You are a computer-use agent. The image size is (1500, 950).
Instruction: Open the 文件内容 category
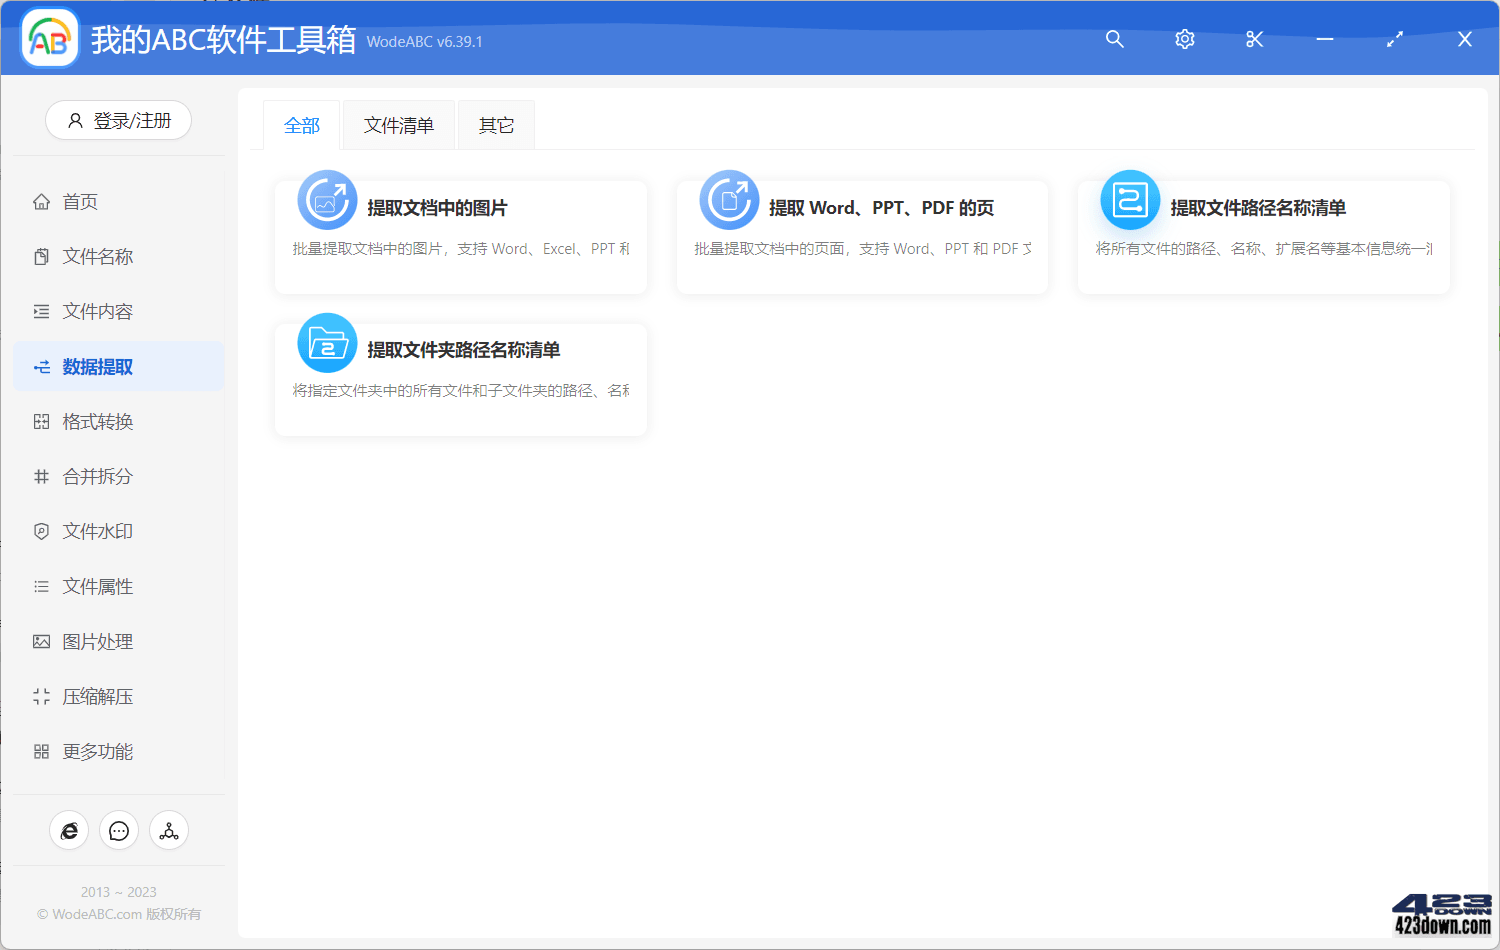97,311
